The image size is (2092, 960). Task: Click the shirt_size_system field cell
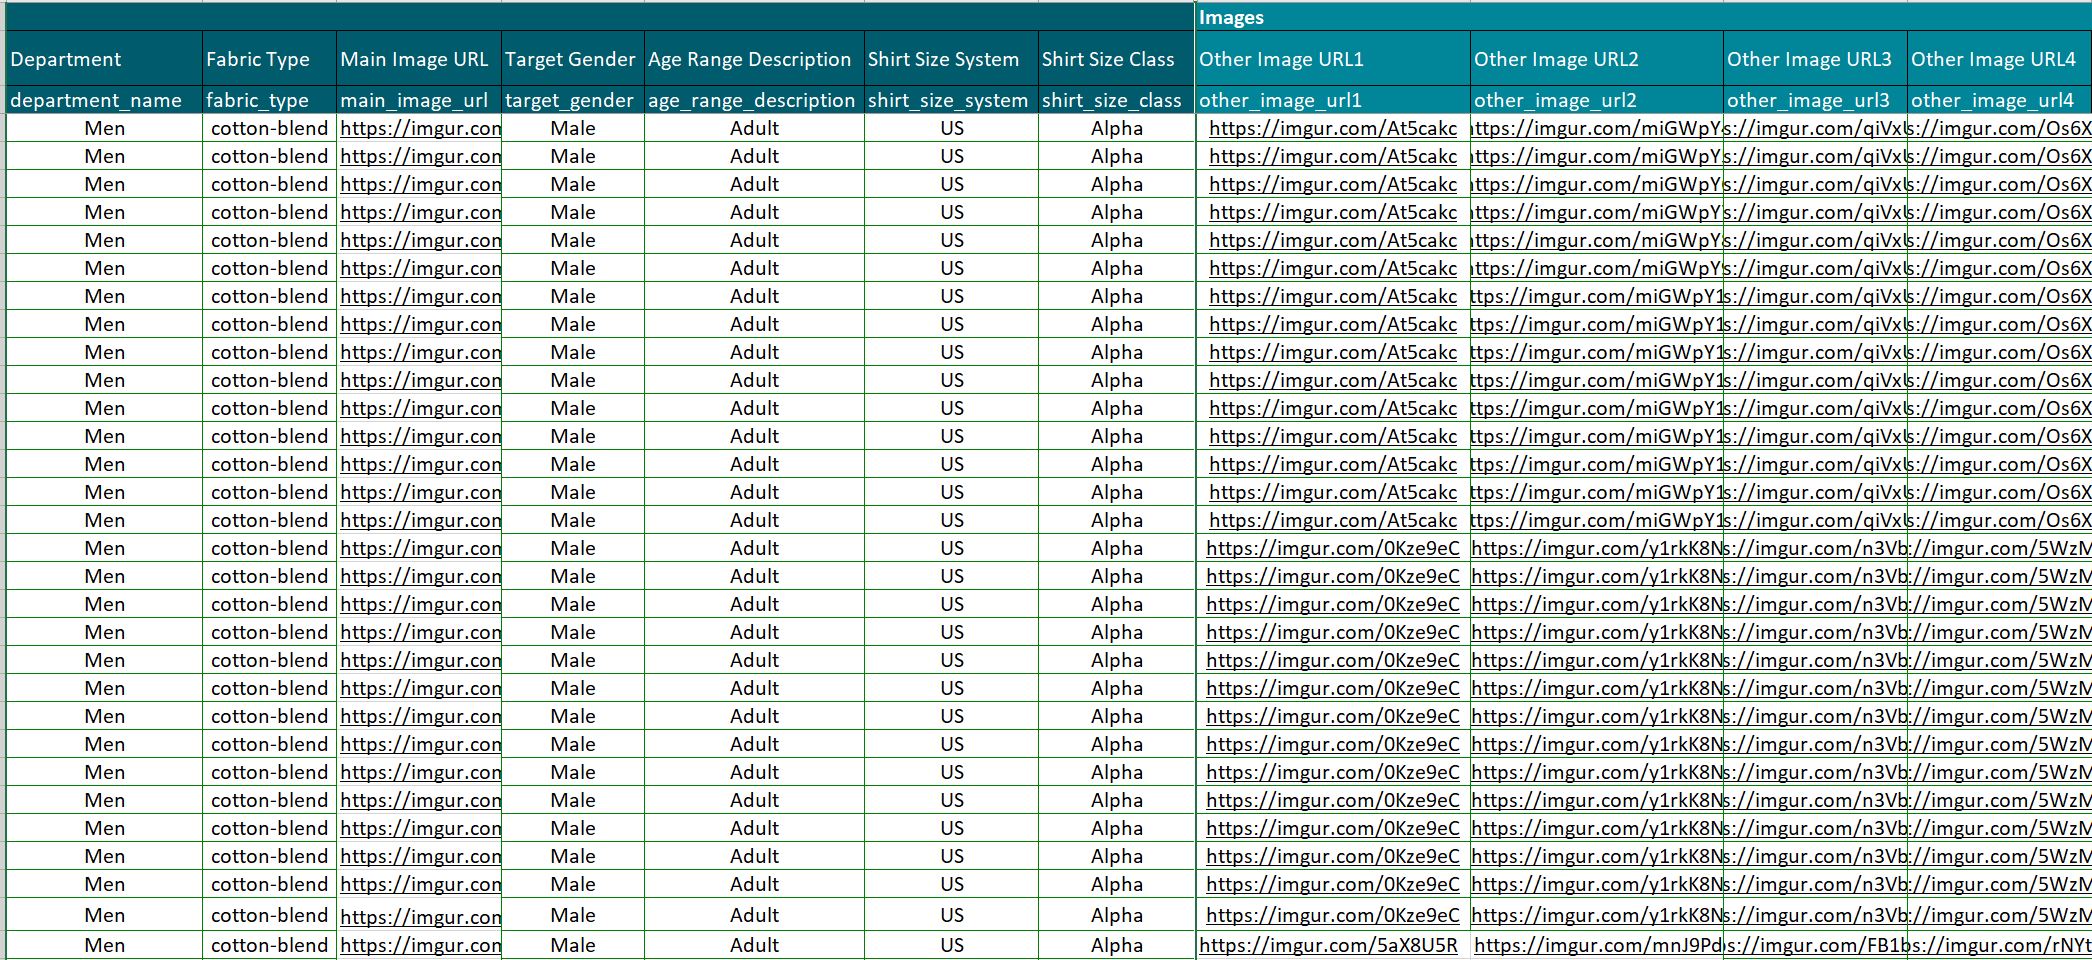pyautogui.click(x=951, y=100)
